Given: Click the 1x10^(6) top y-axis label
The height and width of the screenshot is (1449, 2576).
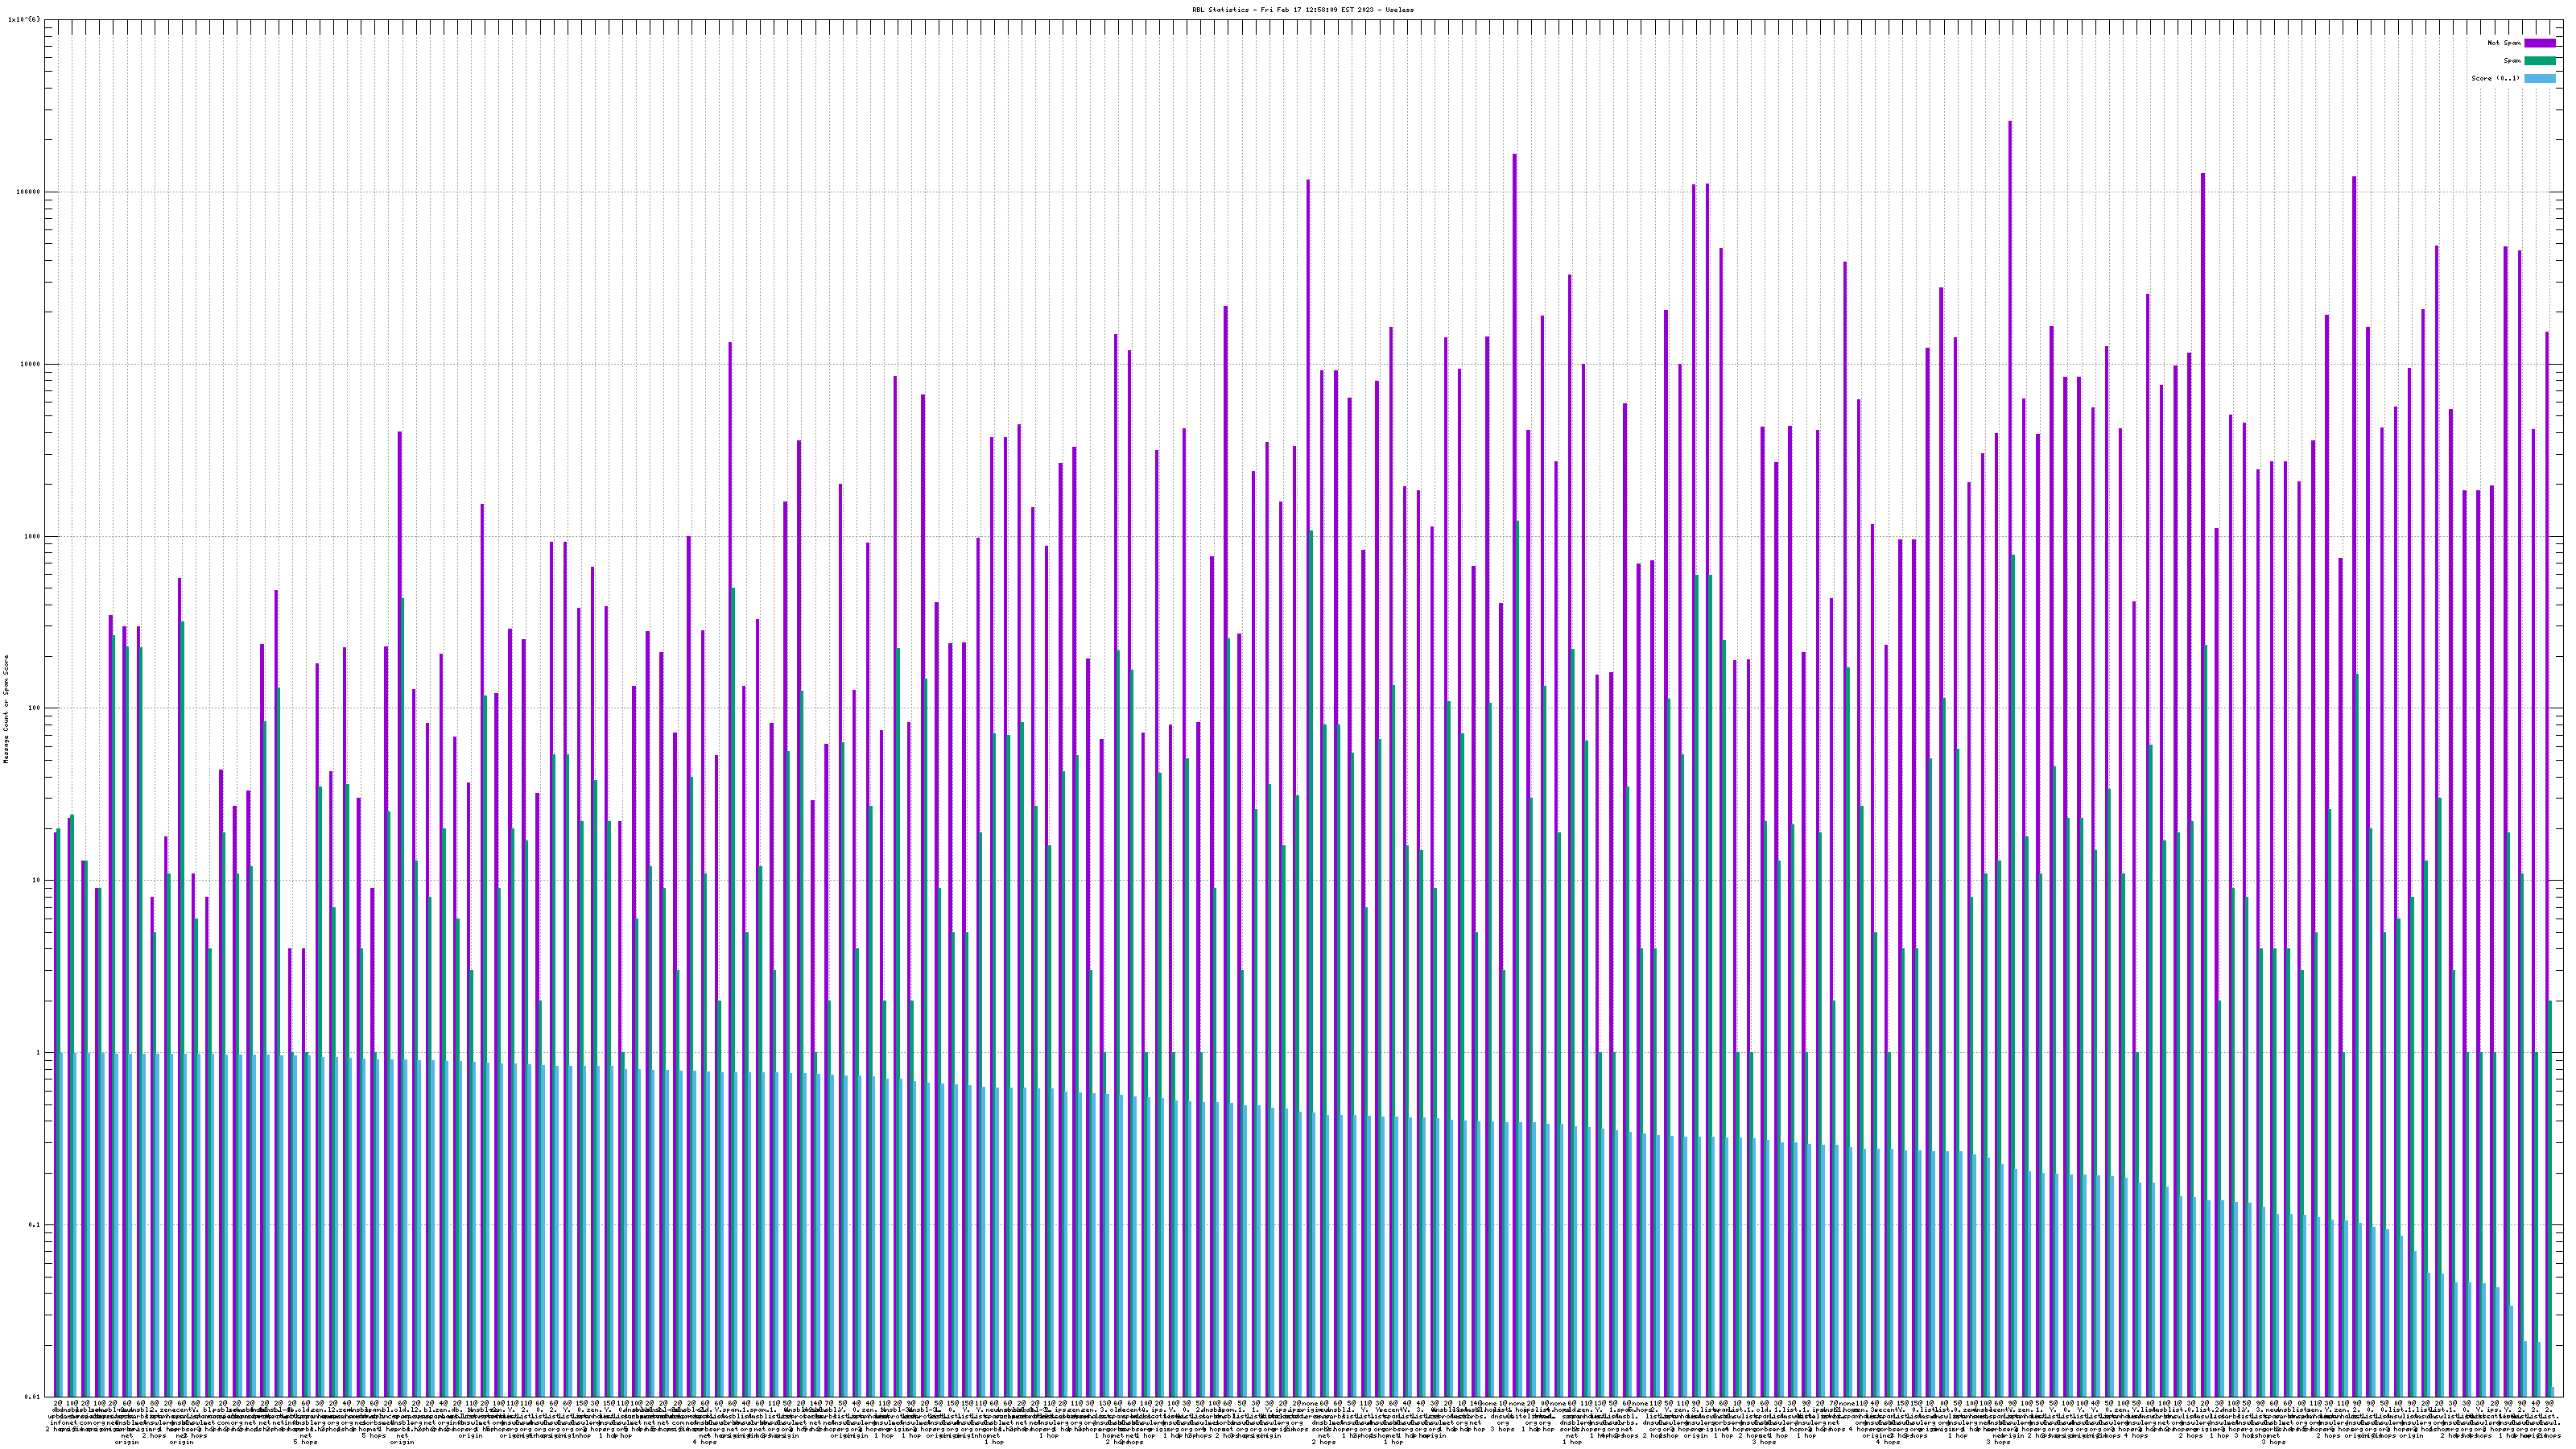Looking at the screenshot, I should pyautogui.click(x=24, y=19).
